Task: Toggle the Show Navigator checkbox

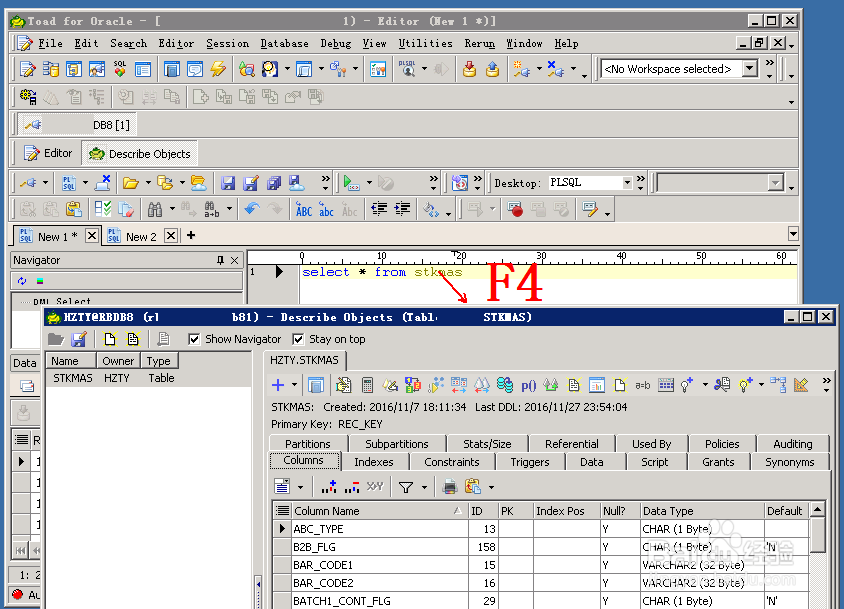Action: tap(194, 339)
